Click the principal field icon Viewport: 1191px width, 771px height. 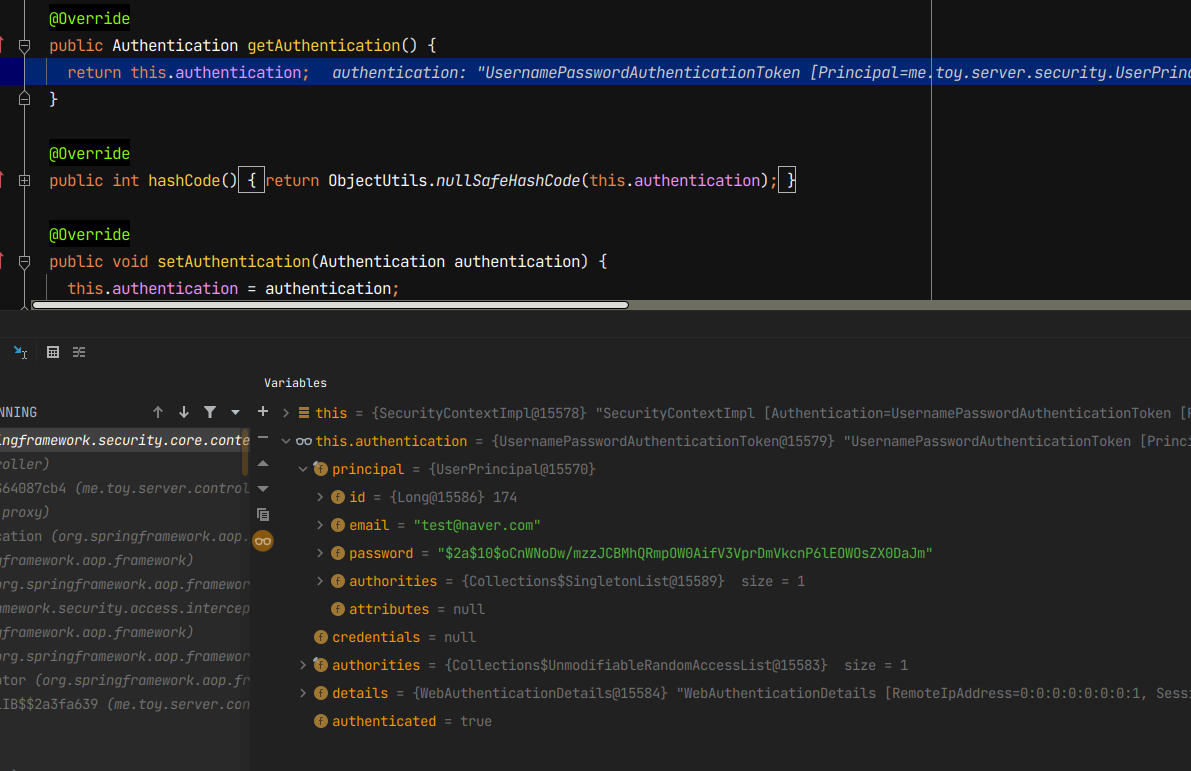tap(321, 469)
